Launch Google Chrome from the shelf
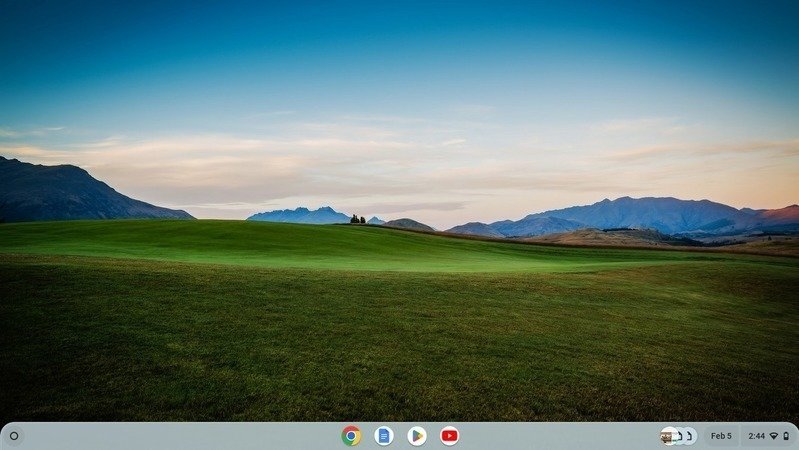The width and height of the screenshot is (799, 450). (350, 436)
